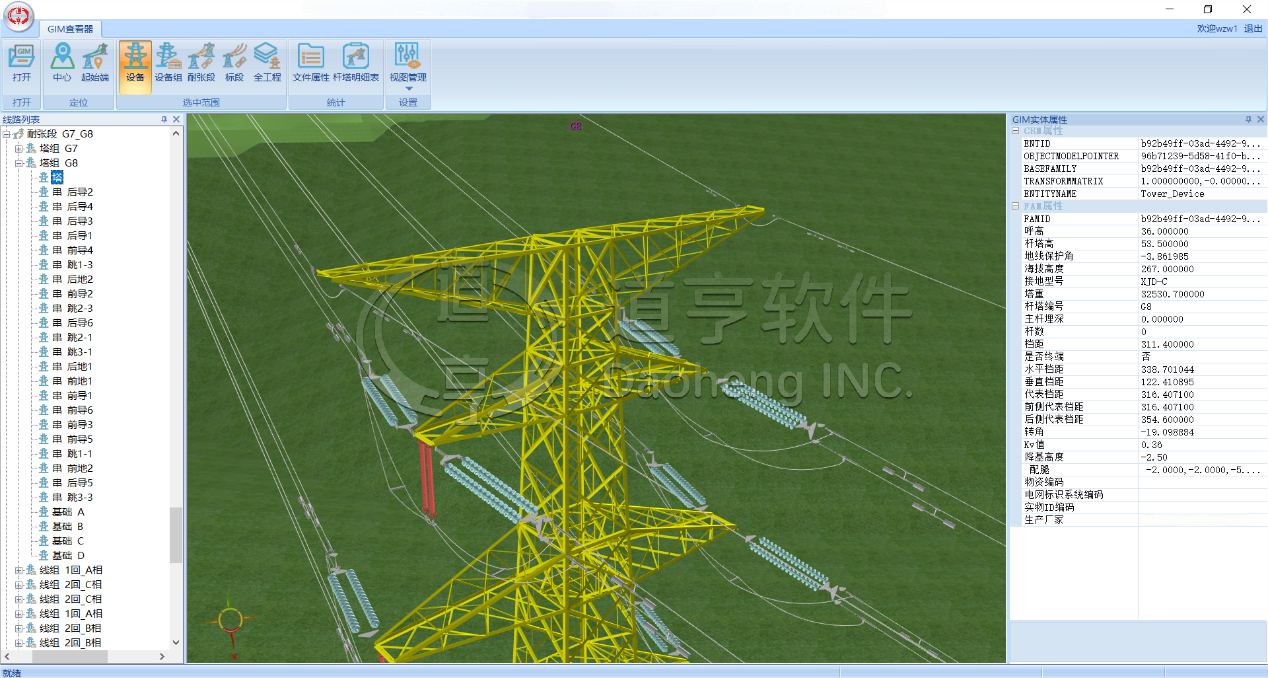Viewport: 1268px width, 678px height.
Task: Expand the first 线组 1回_A相 node
Action: (x=18, y=570)
